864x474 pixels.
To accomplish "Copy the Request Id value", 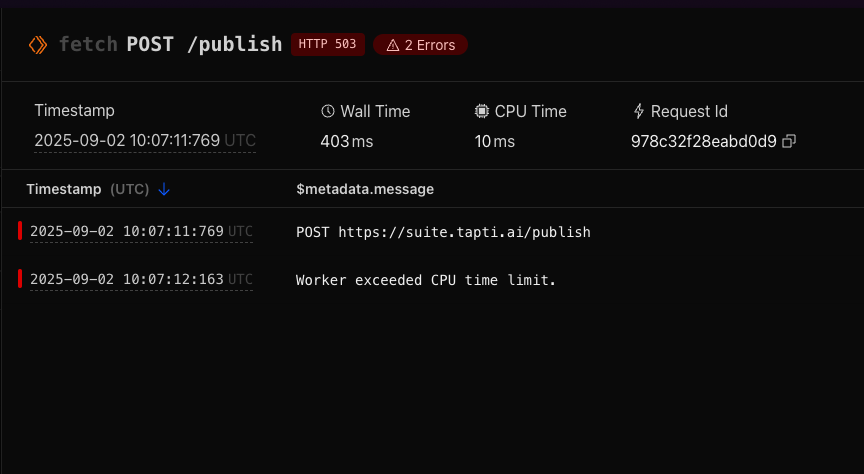I will pyautogui.click(x=789, y=141).
